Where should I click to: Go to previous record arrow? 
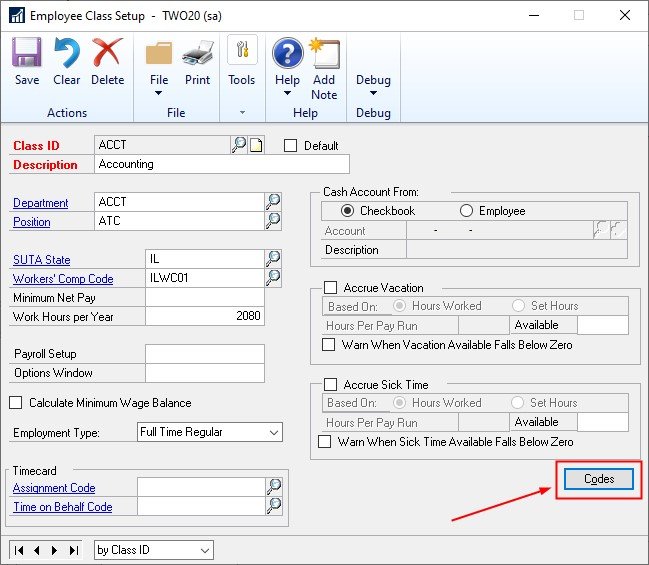[37, 550]
